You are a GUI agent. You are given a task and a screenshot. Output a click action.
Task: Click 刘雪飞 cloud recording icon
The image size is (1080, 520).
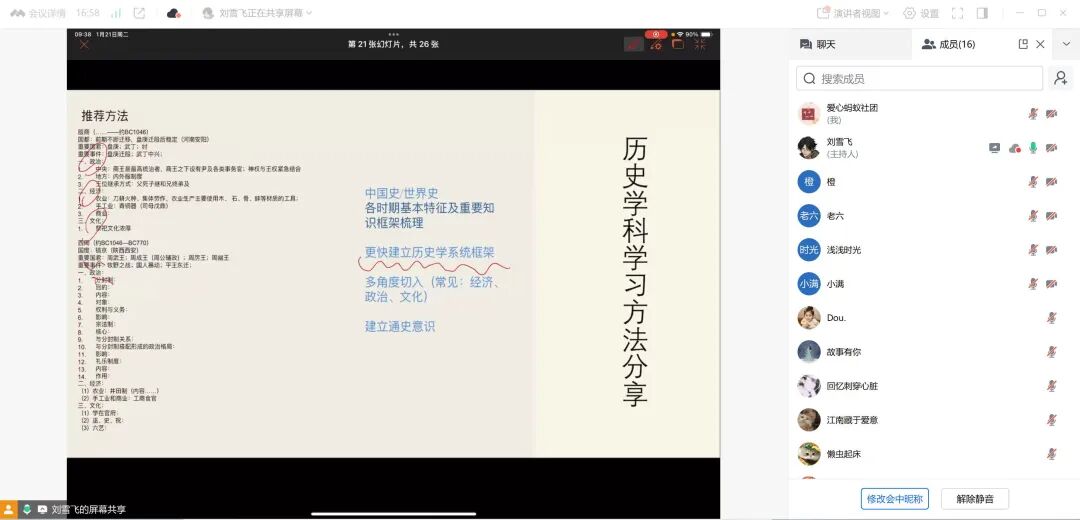point(1015,147)
